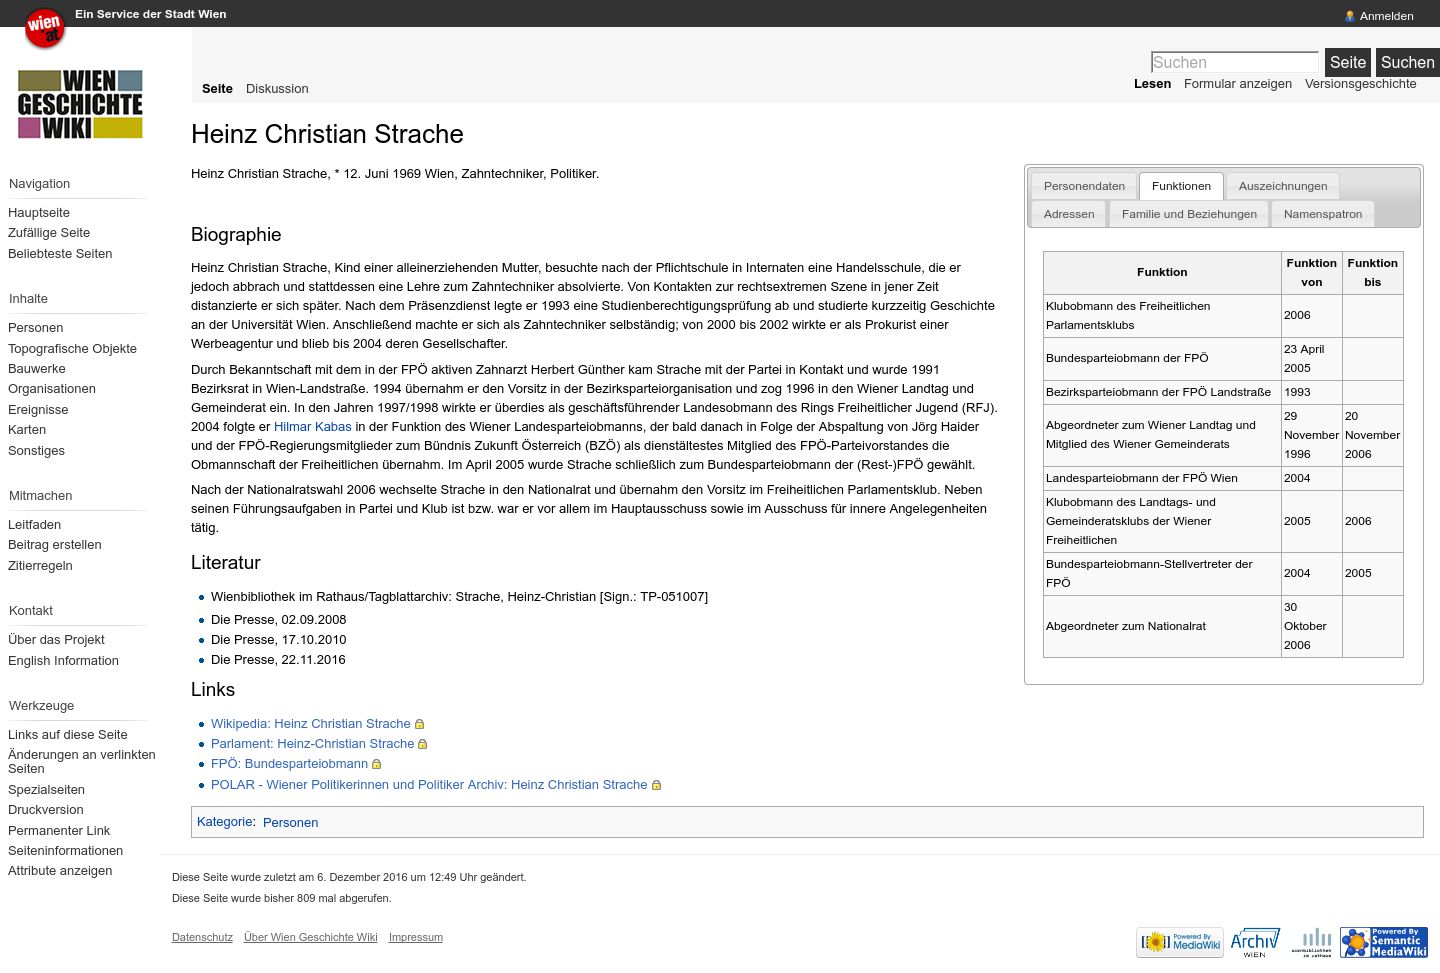Open POLAR Wiener Politikerinnen archive link
Image resolution: width=1440 pixels, height=973 pixels.
[x=429, y=785]
